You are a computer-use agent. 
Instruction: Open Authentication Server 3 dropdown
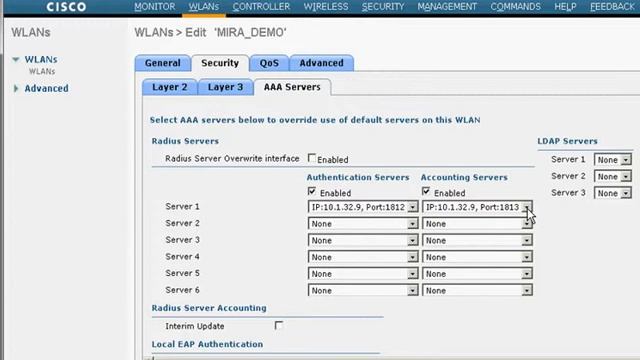coord(363,240)
